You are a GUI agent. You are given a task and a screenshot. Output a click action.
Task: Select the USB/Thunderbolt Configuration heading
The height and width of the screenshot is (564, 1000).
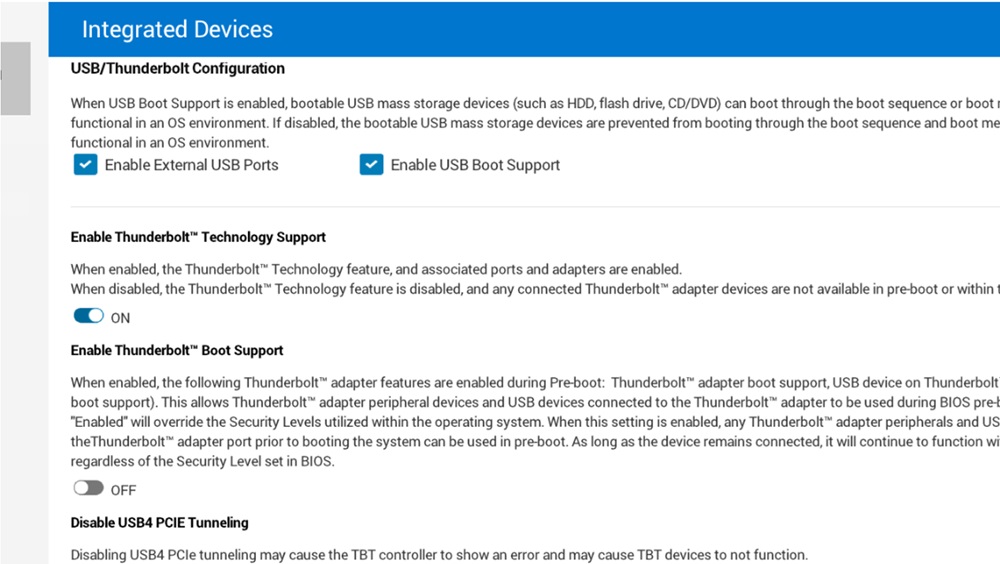click(x=177, y=69)
